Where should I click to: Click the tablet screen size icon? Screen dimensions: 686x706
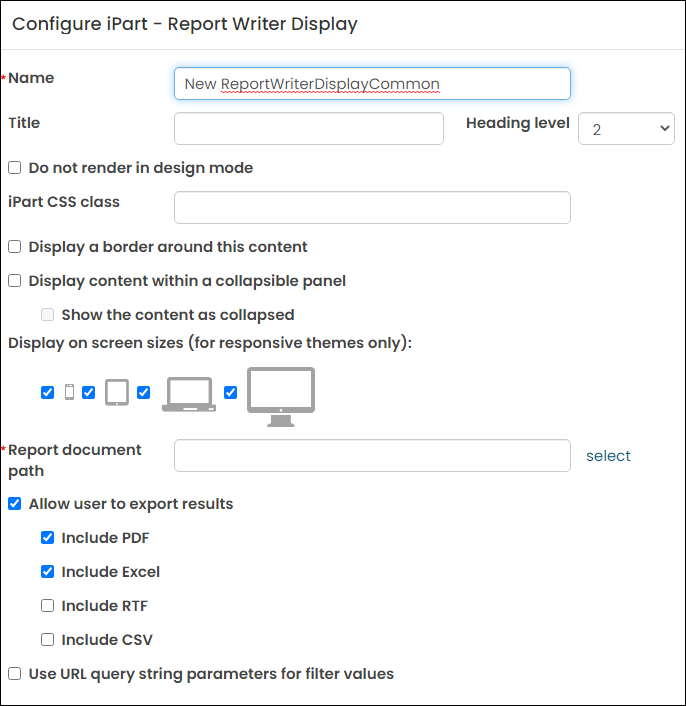pyautogui.click(x=117, y=392)
